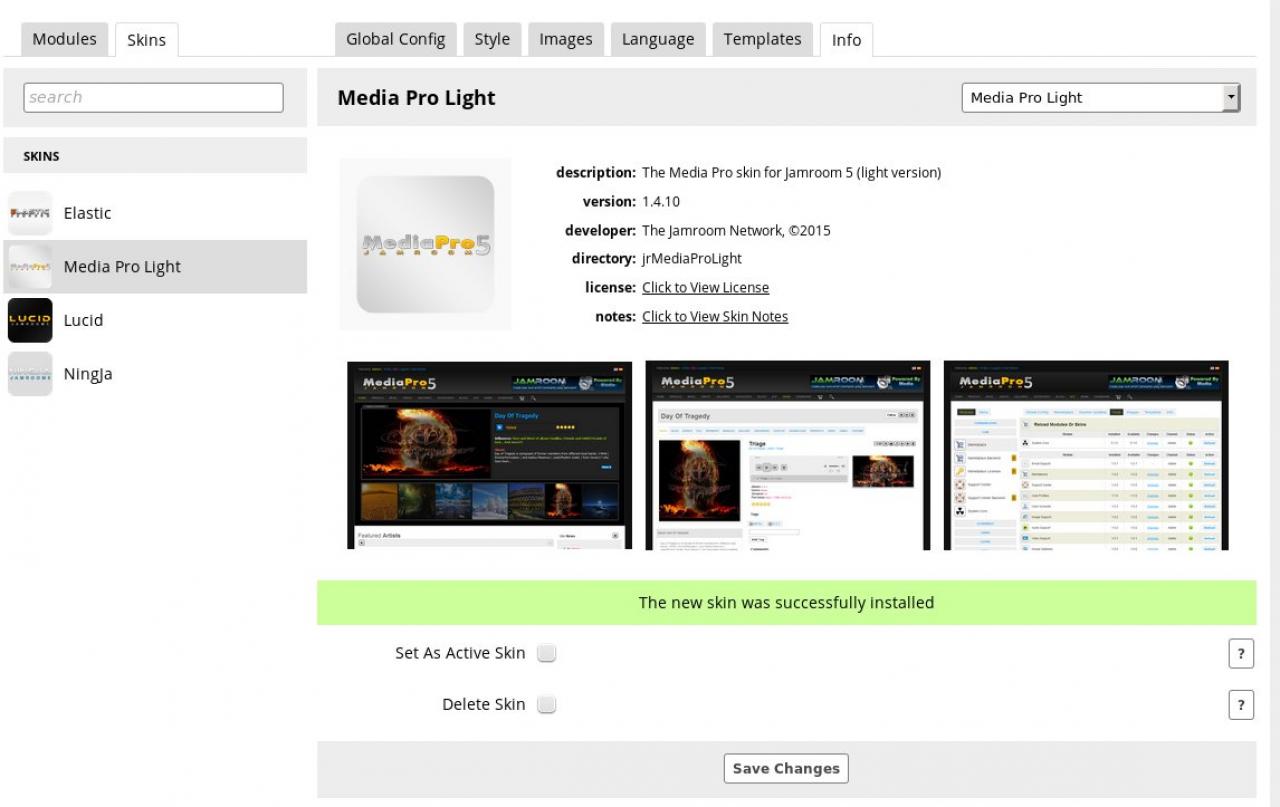Select Media Pro Light in skins list
The image size is (1280, 807).
tap(155, 267)
